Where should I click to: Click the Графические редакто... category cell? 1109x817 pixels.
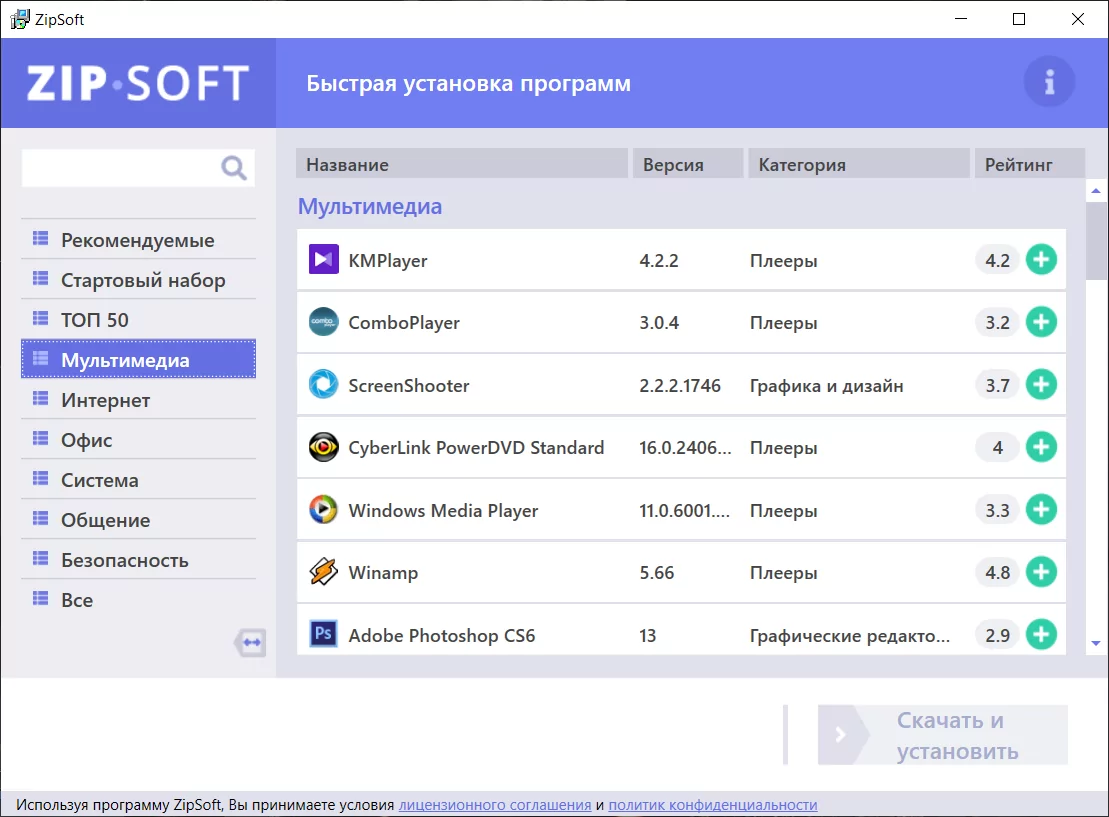point(849,636)
